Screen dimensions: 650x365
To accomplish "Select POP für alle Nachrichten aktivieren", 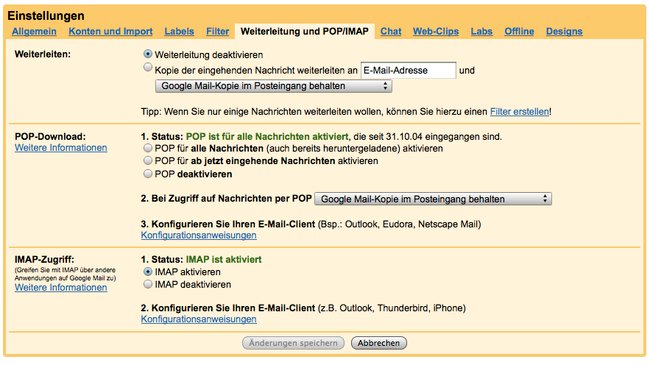I will (148, 148).
